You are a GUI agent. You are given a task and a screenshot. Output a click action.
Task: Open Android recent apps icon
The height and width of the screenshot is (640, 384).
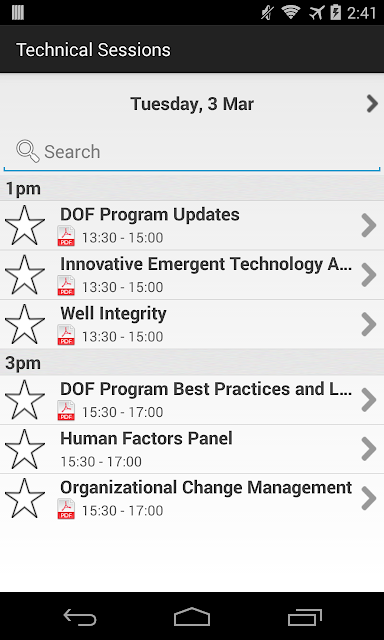pos(304,617)
